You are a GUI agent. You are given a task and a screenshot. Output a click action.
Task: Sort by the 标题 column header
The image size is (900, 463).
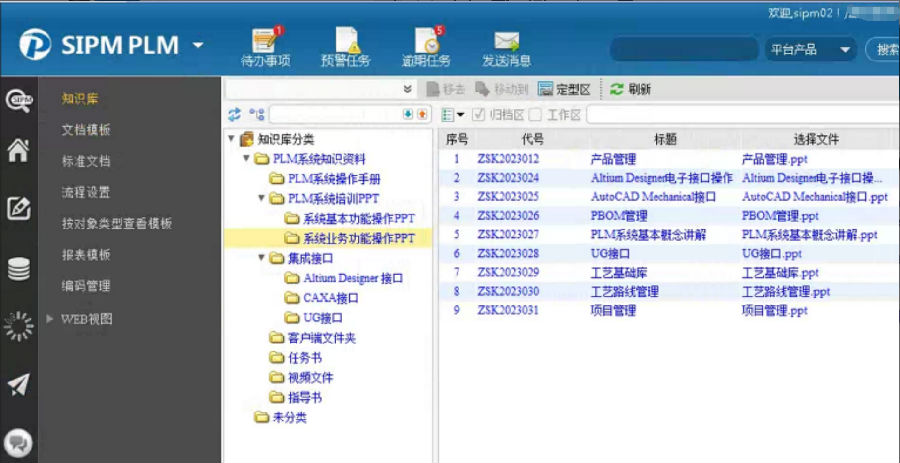pos(665,139)
